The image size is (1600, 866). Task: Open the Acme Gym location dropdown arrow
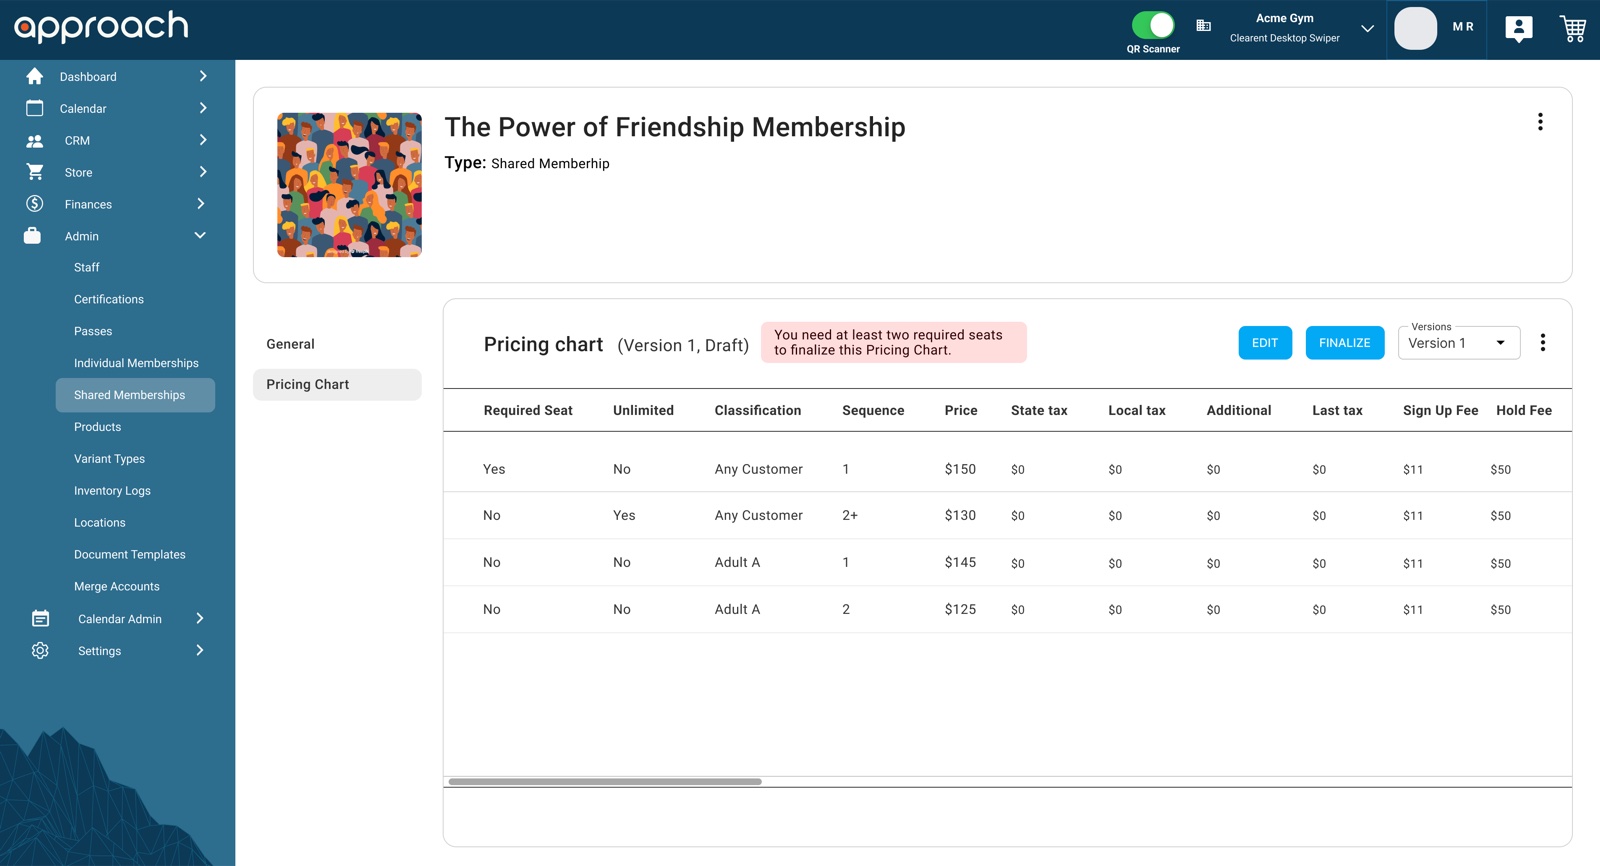pyautogui.click(x=1368, y=29)
